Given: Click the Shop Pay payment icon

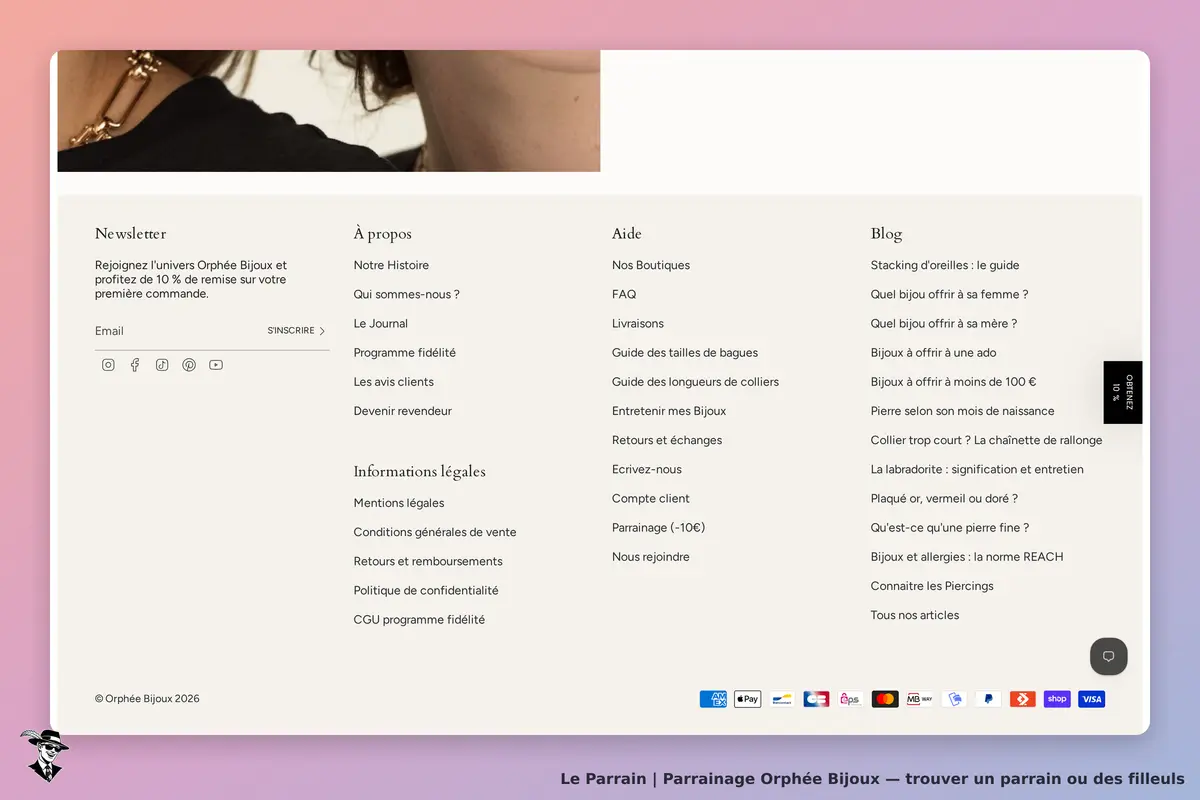Looking at the screenshot, I should coord(1057,699).
